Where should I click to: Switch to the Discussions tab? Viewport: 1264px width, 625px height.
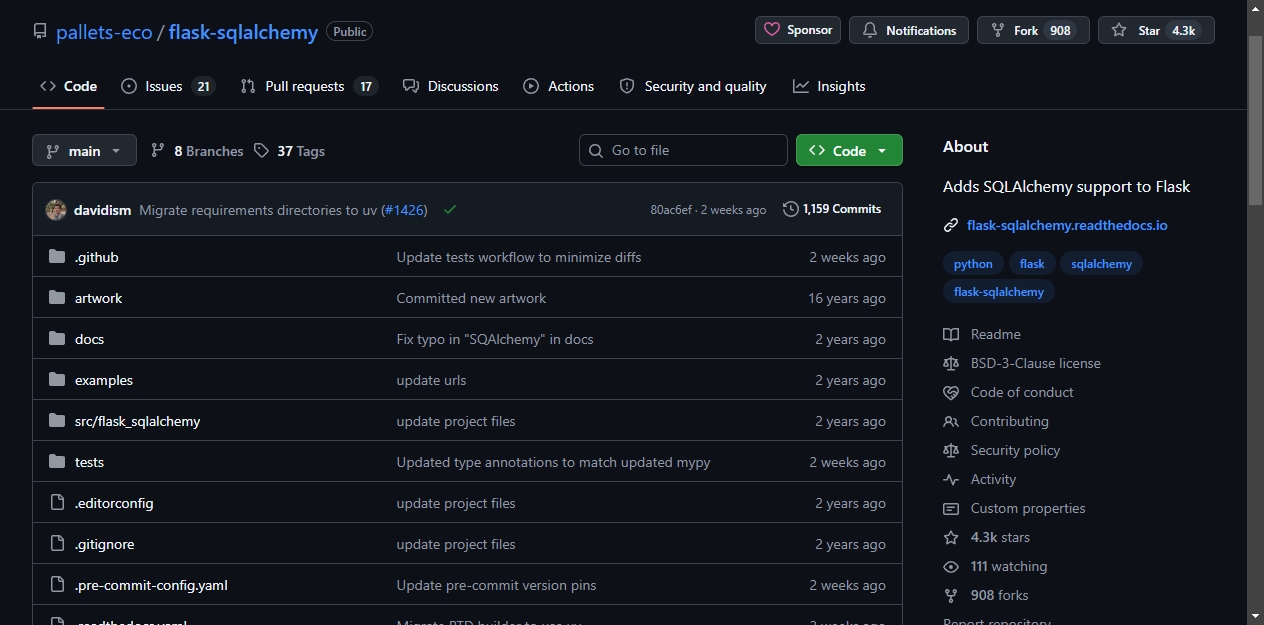(x=450, y=86)
